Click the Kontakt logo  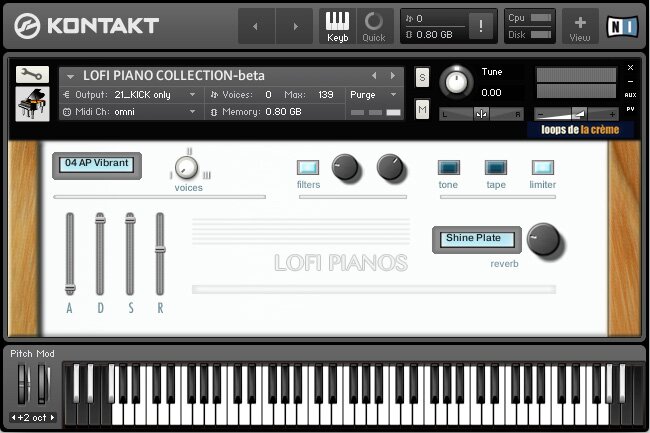point(87,26)
